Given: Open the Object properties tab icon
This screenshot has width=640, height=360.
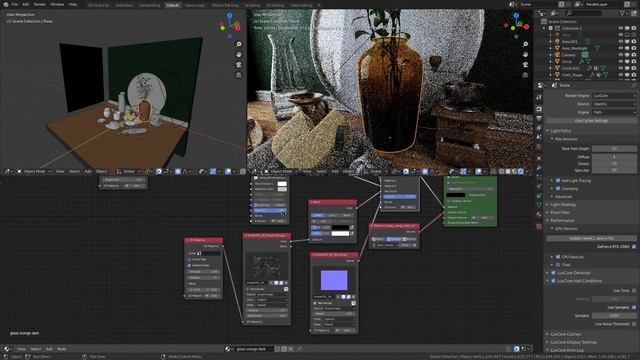Looking at the screenshot, I should point(539,158).
